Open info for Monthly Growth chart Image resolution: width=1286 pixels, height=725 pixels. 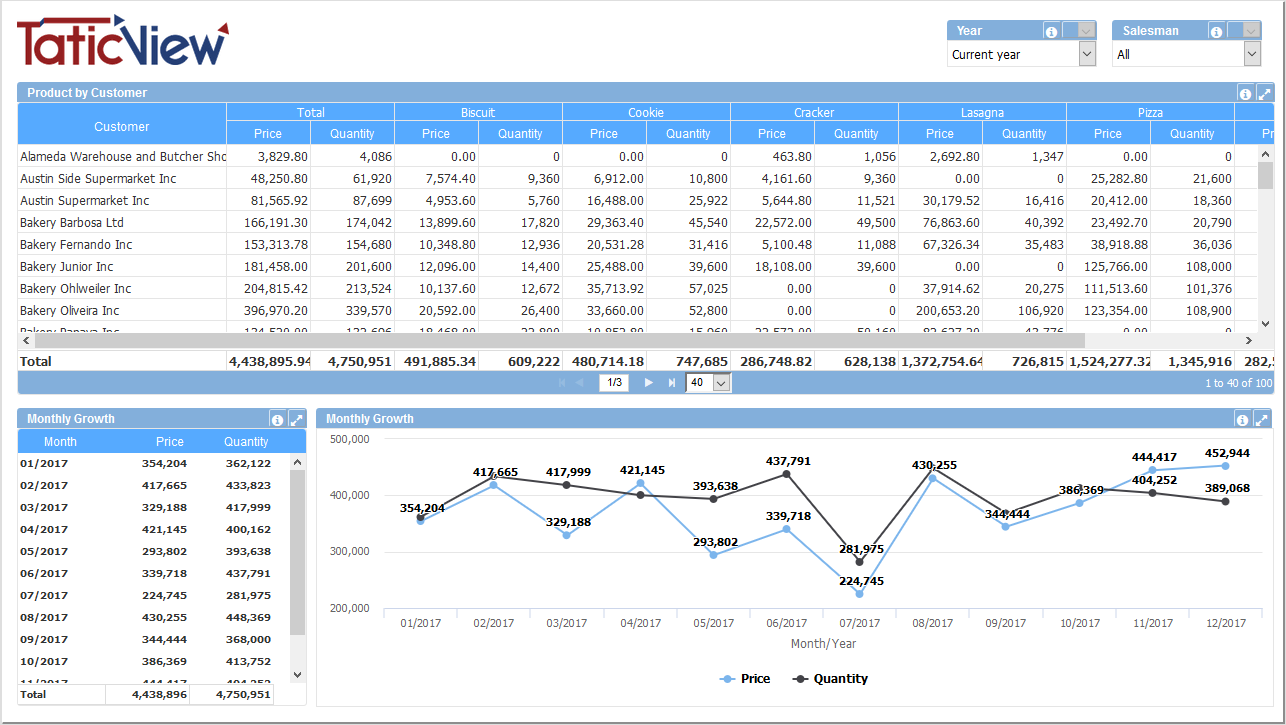1243,420
